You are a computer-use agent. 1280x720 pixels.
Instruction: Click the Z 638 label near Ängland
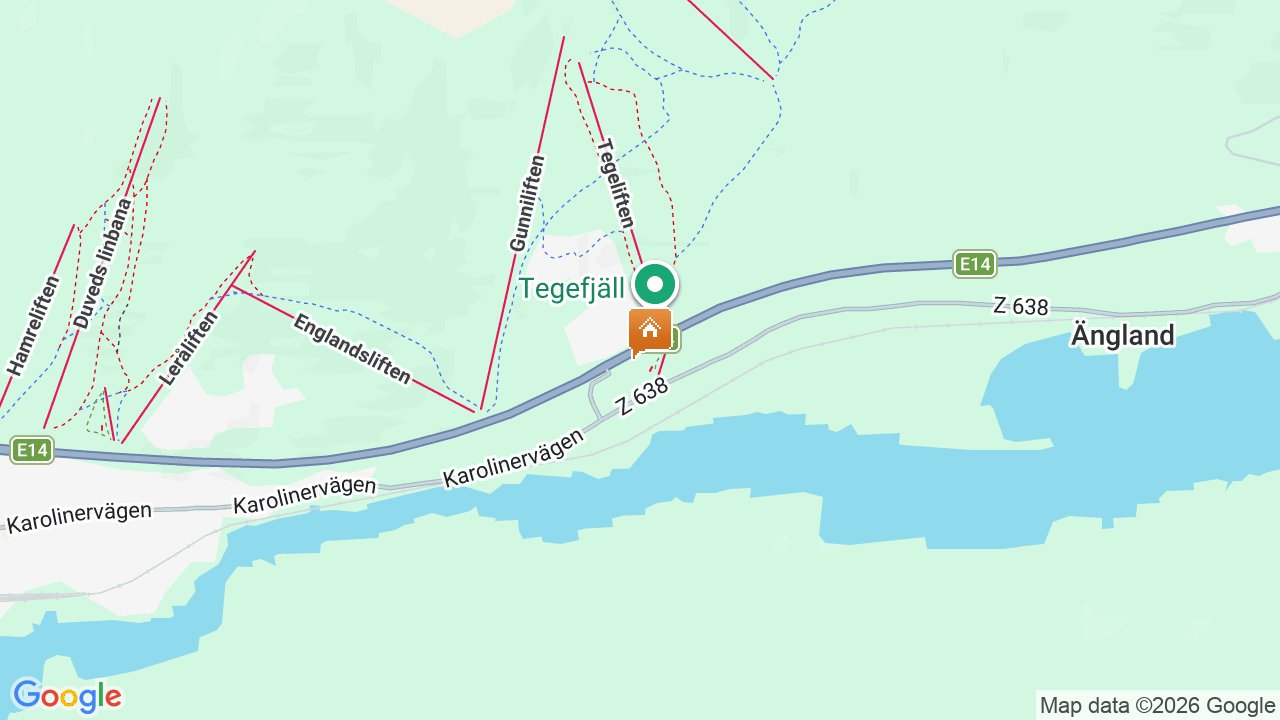coord(1021,306)
